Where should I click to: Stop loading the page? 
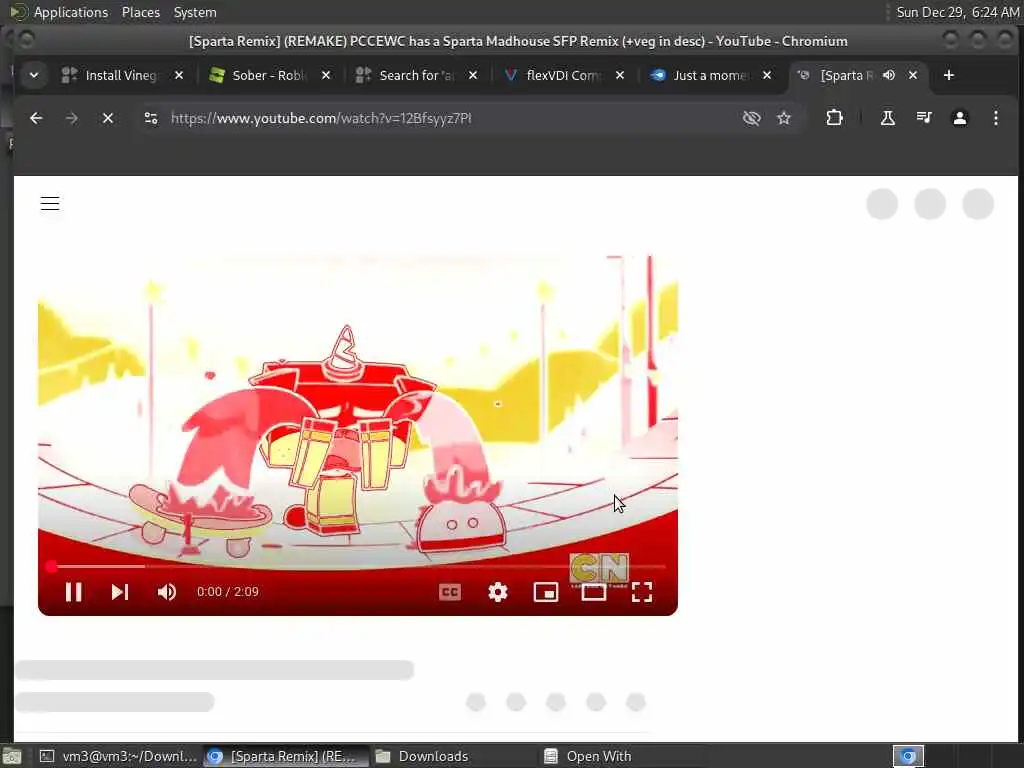tap(108, 118)
